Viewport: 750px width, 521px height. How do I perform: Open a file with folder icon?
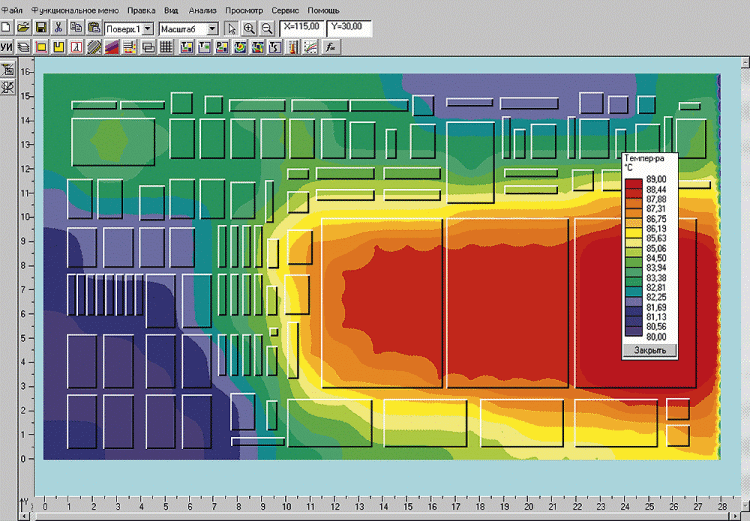[x=23, y=28]
